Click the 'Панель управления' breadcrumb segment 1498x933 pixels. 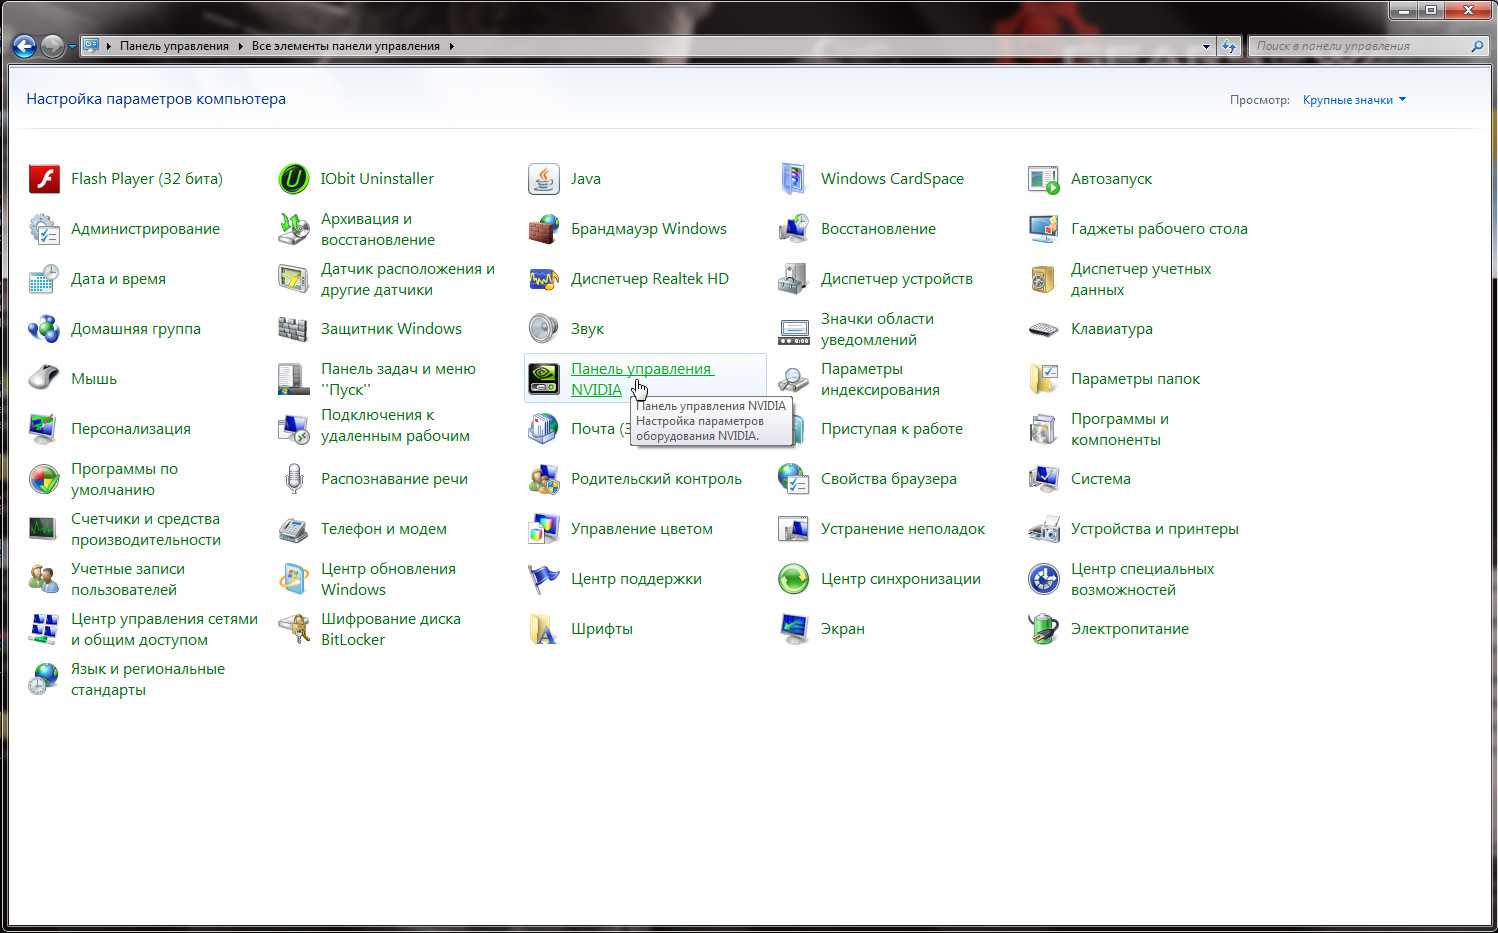174,46
